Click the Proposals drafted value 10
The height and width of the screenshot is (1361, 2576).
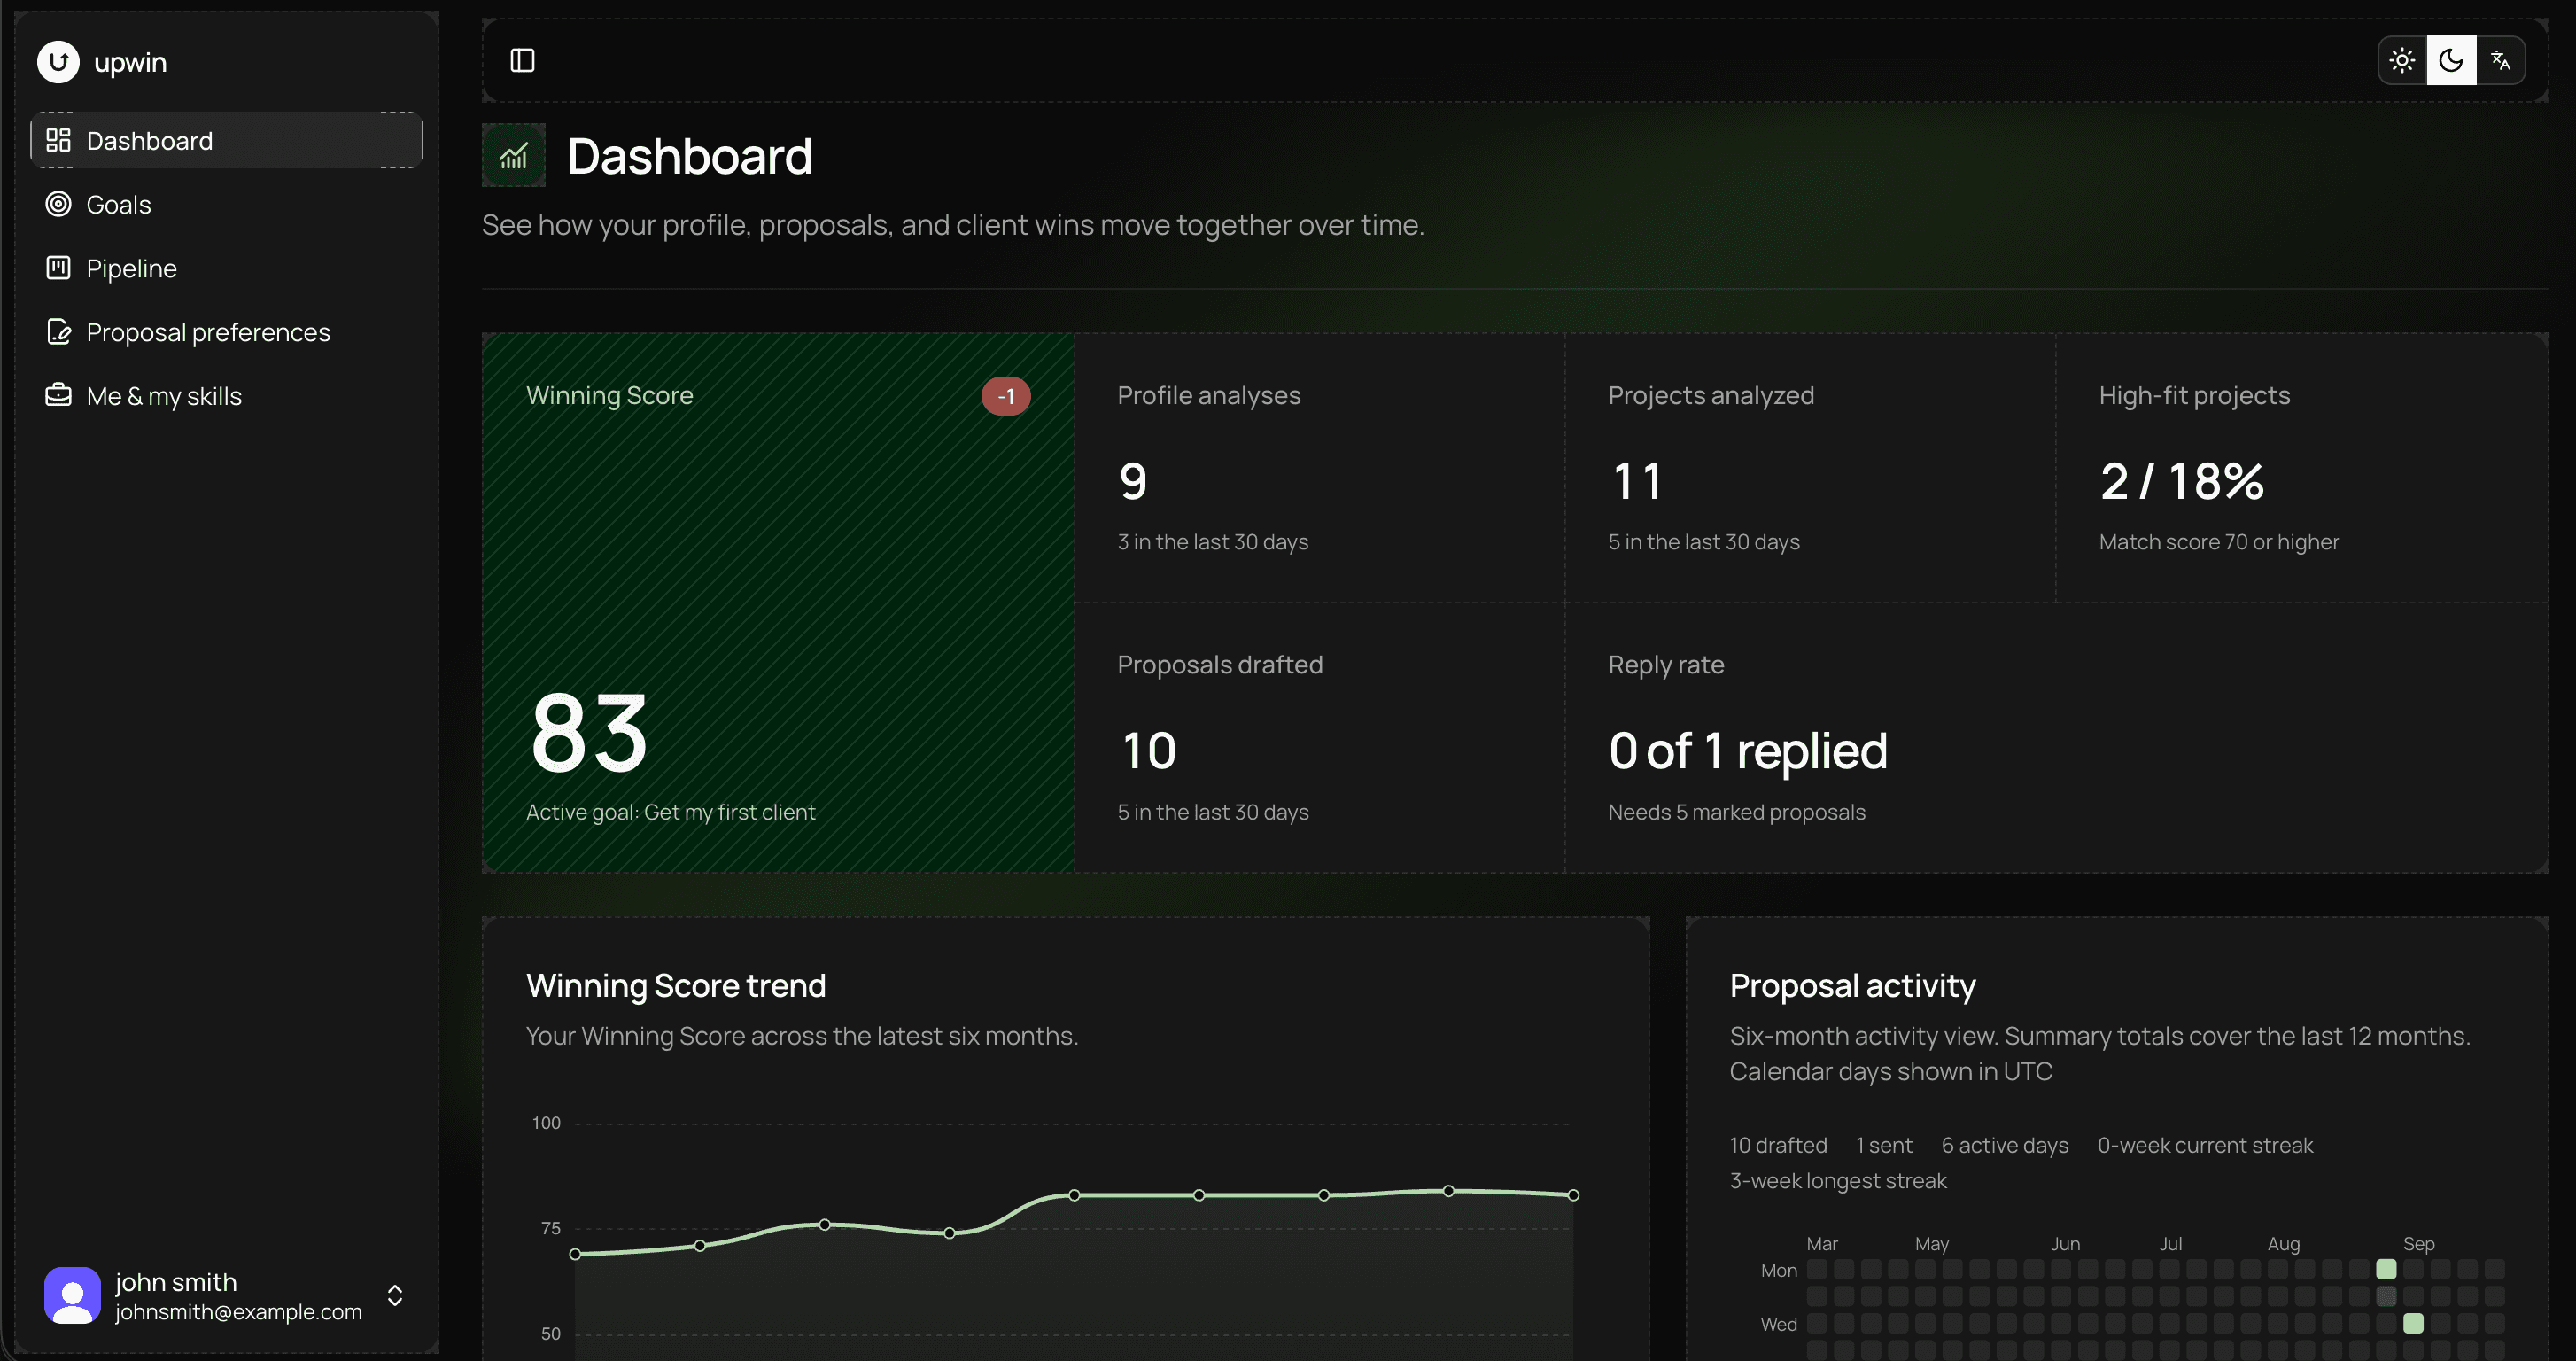click(x=1148, y=751)
